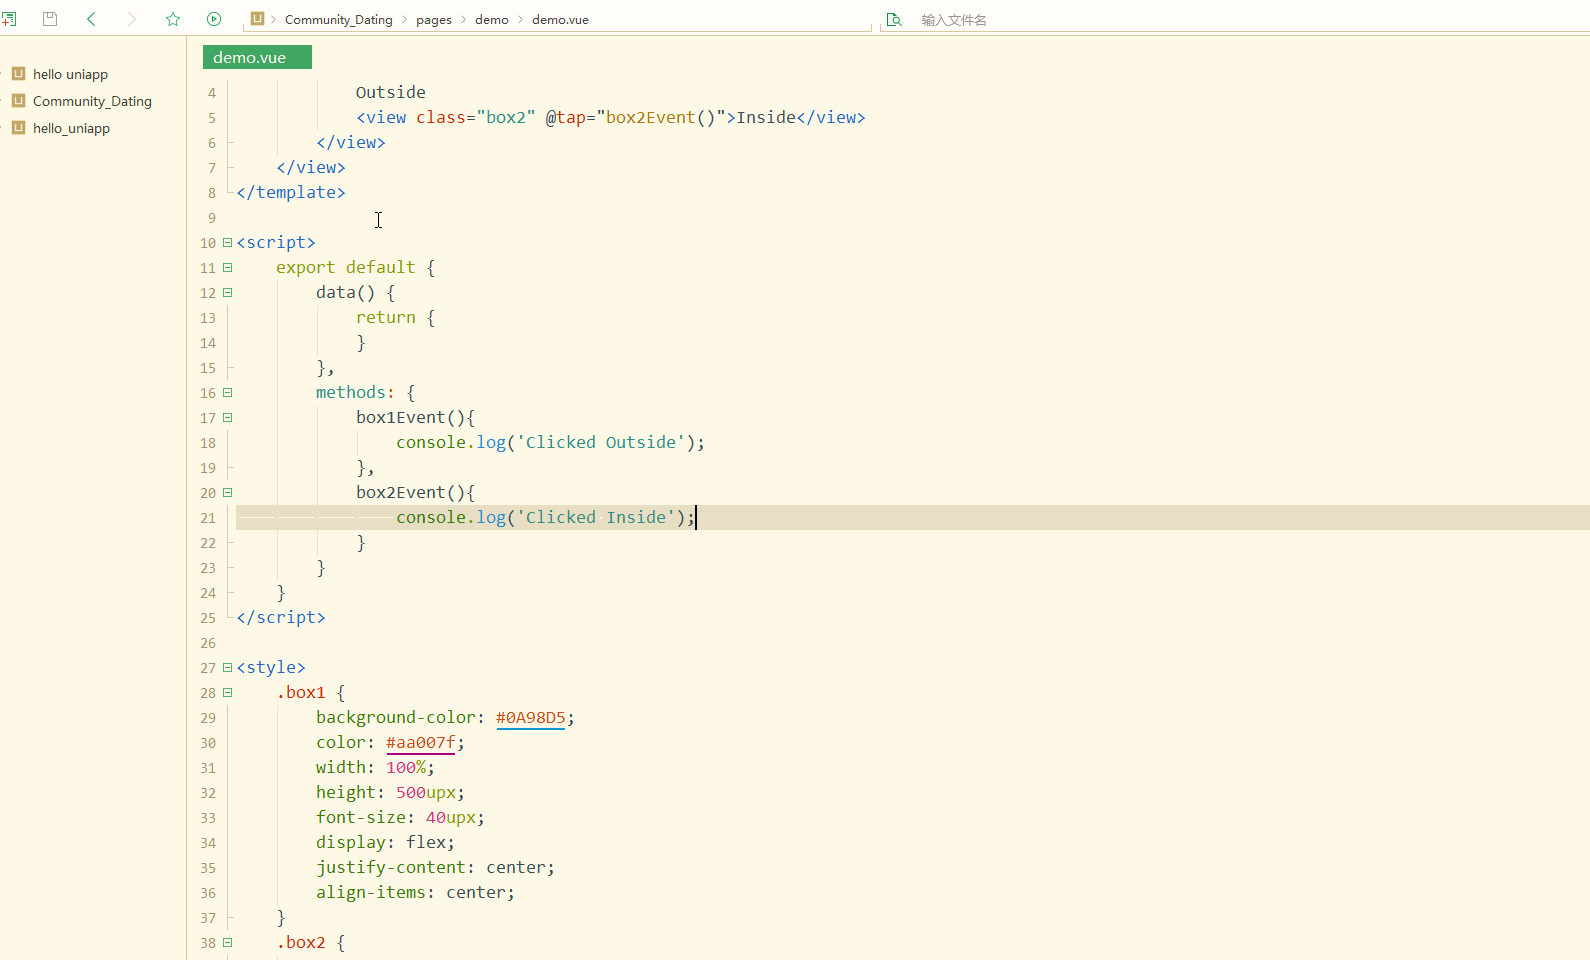Screen dimensions: 1590x960
Task: Collapse the style block at line 27
Action: 228,667
